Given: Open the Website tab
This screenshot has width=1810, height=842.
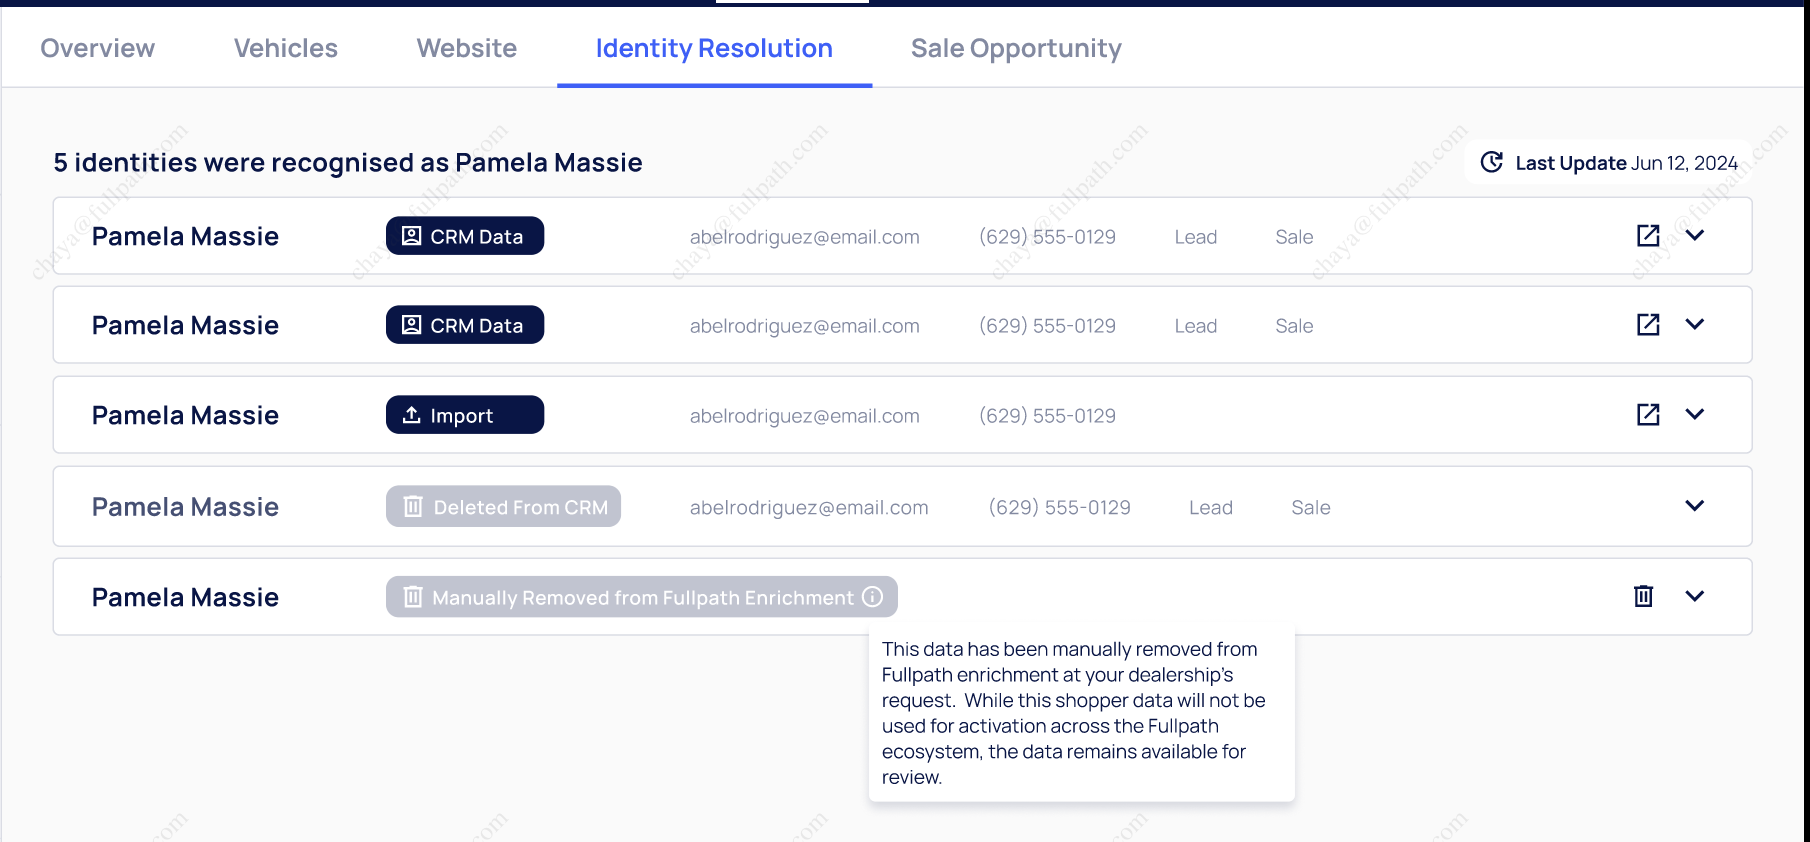Looking at the screenshot, I should click(x=467, y=48).
